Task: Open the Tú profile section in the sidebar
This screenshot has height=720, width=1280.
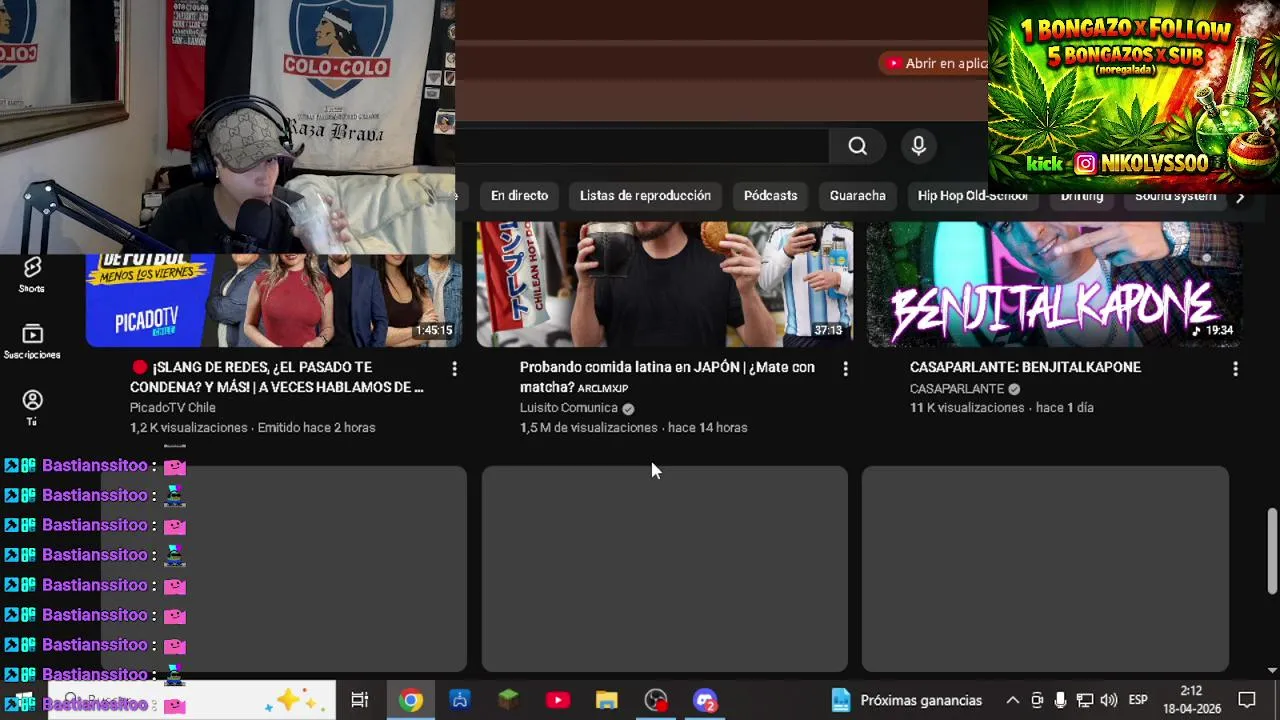Action: [x=32, y=407]
